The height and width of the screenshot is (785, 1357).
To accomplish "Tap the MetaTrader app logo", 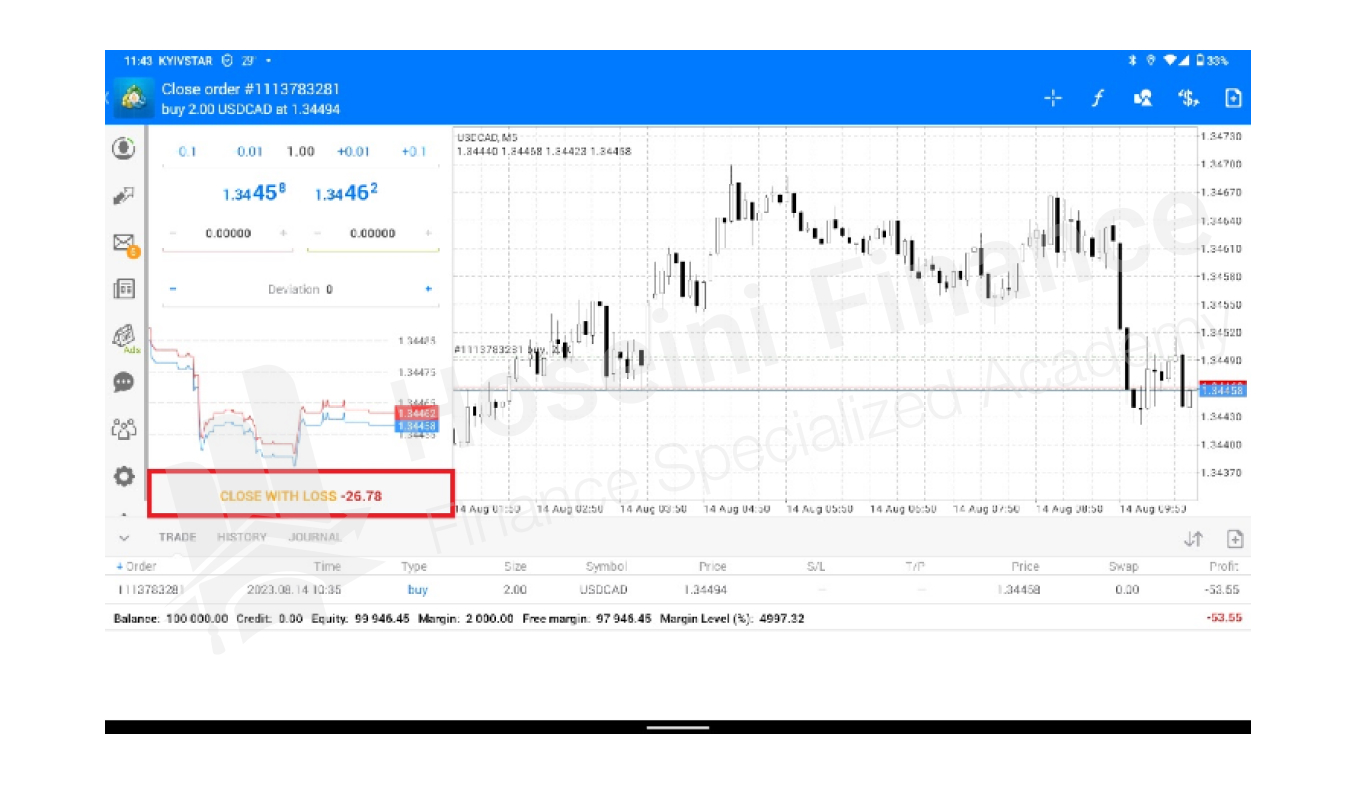I will tap(133, 98).
